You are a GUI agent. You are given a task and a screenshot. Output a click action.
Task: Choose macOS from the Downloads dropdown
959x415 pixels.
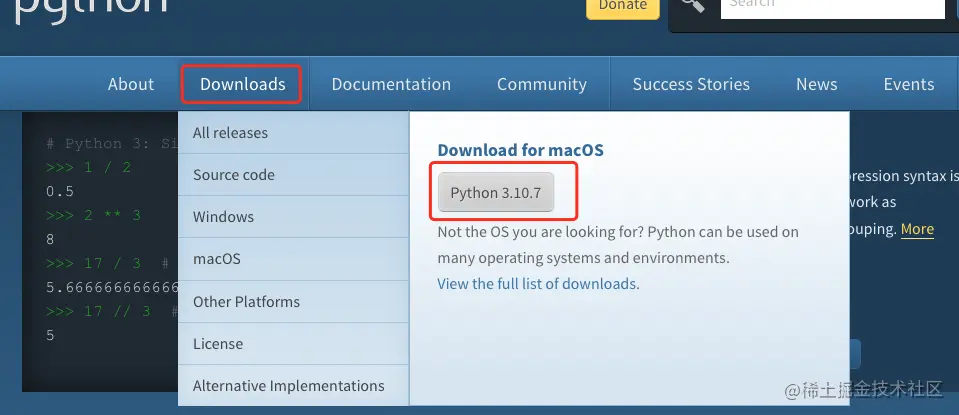click(x=294, y=259)
